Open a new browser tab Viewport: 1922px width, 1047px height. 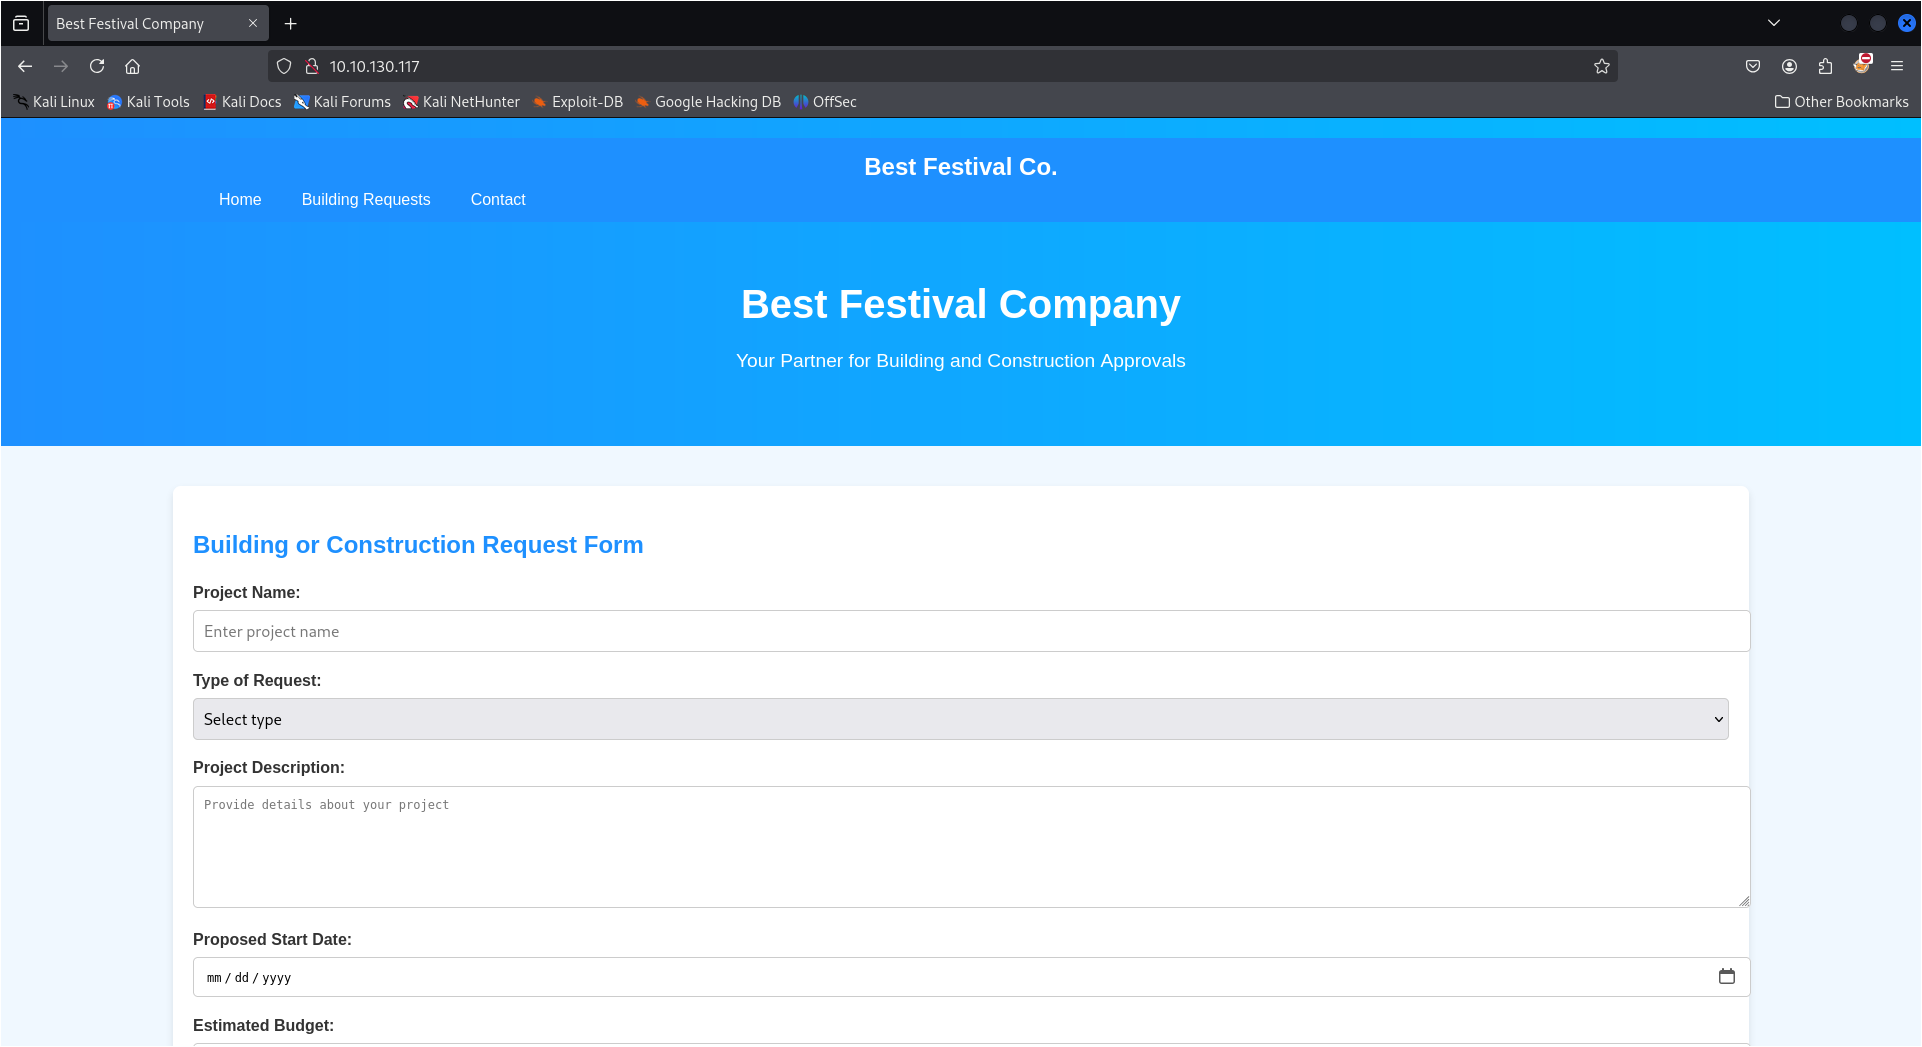click(x=291, y=23)
